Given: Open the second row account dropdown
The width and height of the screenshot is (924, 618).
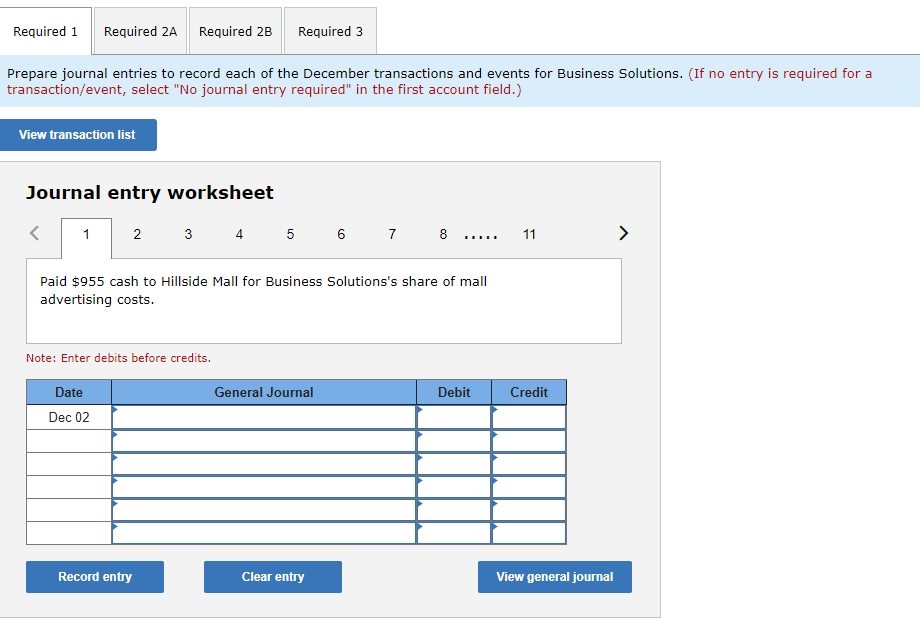Looking at the screenshot, I should tap(265, 440).
